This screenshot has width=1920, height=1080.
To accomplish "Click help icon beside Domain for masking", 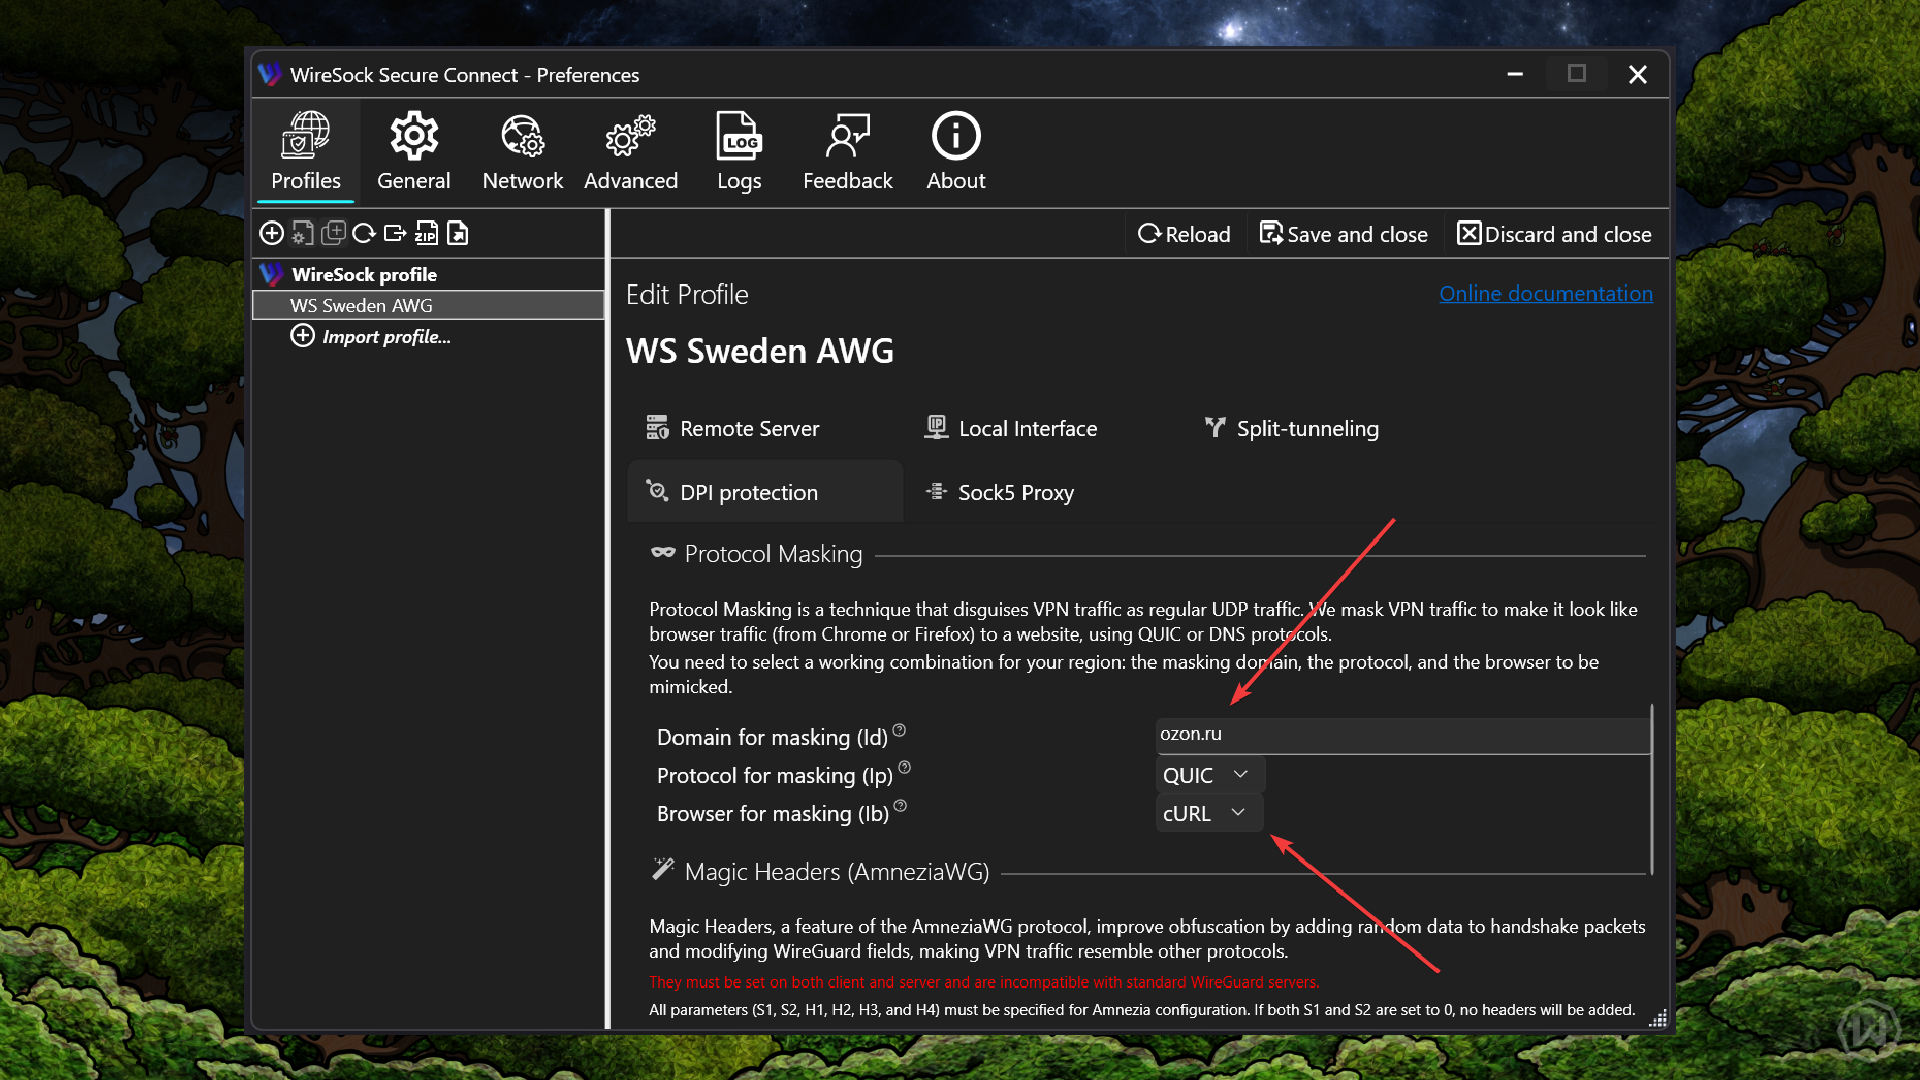I will [x=899, y=730].
